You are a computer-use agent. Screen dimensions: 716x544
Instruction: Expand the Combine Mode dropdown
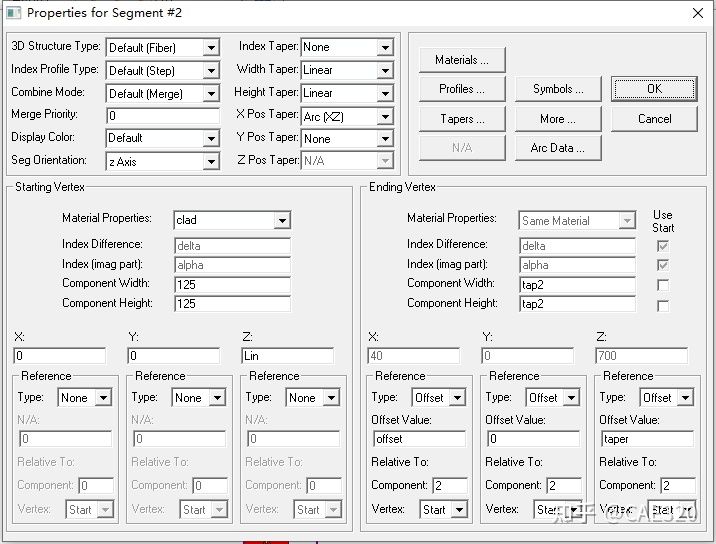[x=163, y=94]
